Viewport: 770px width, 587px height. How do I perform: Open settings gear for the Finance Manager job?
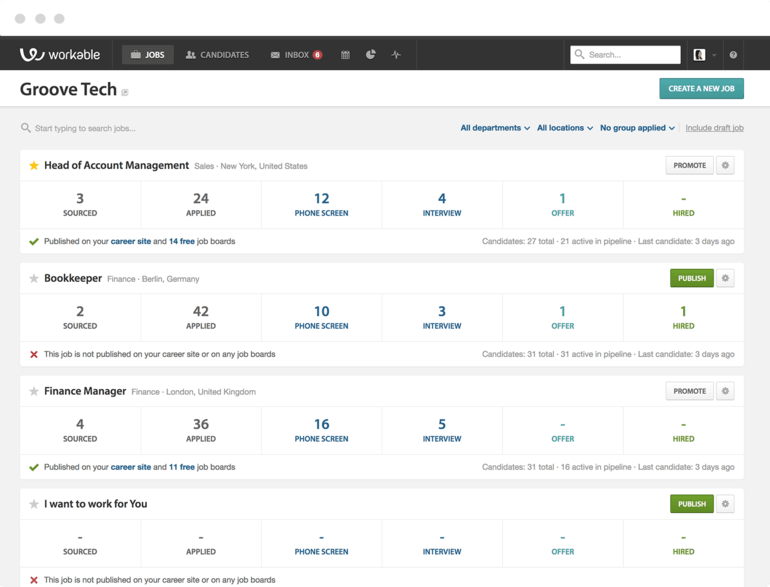[725, 391]
